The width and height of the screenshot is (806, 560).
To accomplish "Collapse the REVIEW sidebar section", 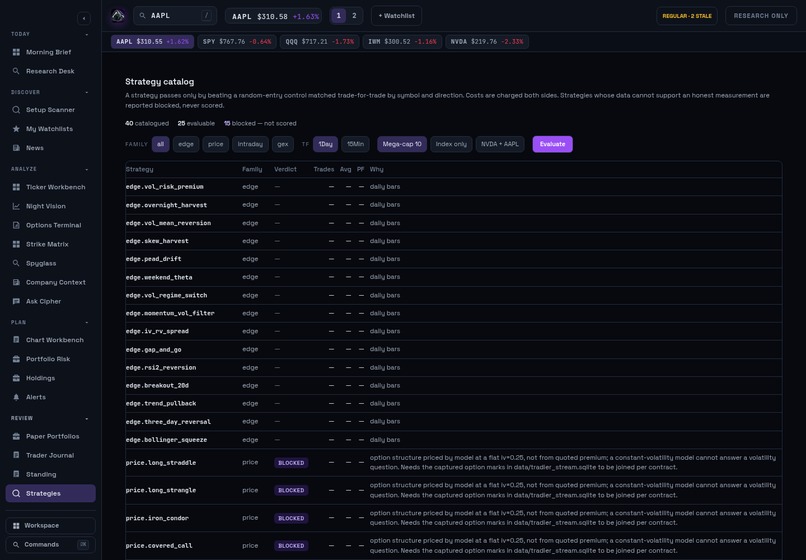I will click(86, 419).
